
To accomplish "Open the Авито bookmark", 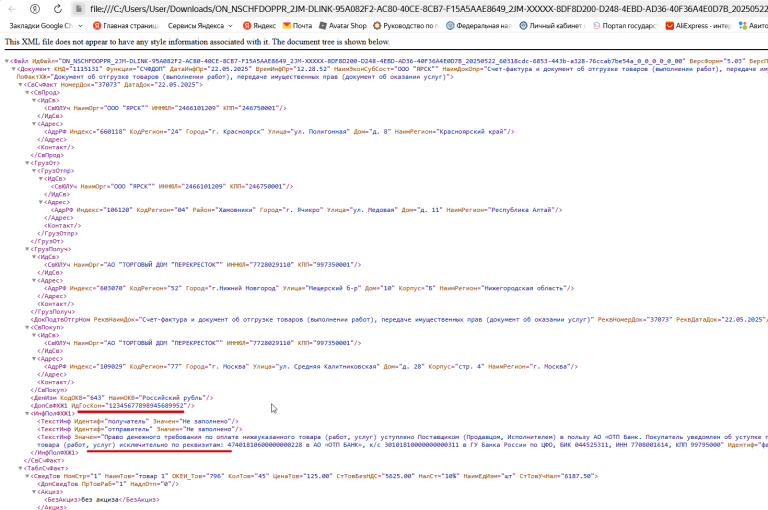I will 753,25.
